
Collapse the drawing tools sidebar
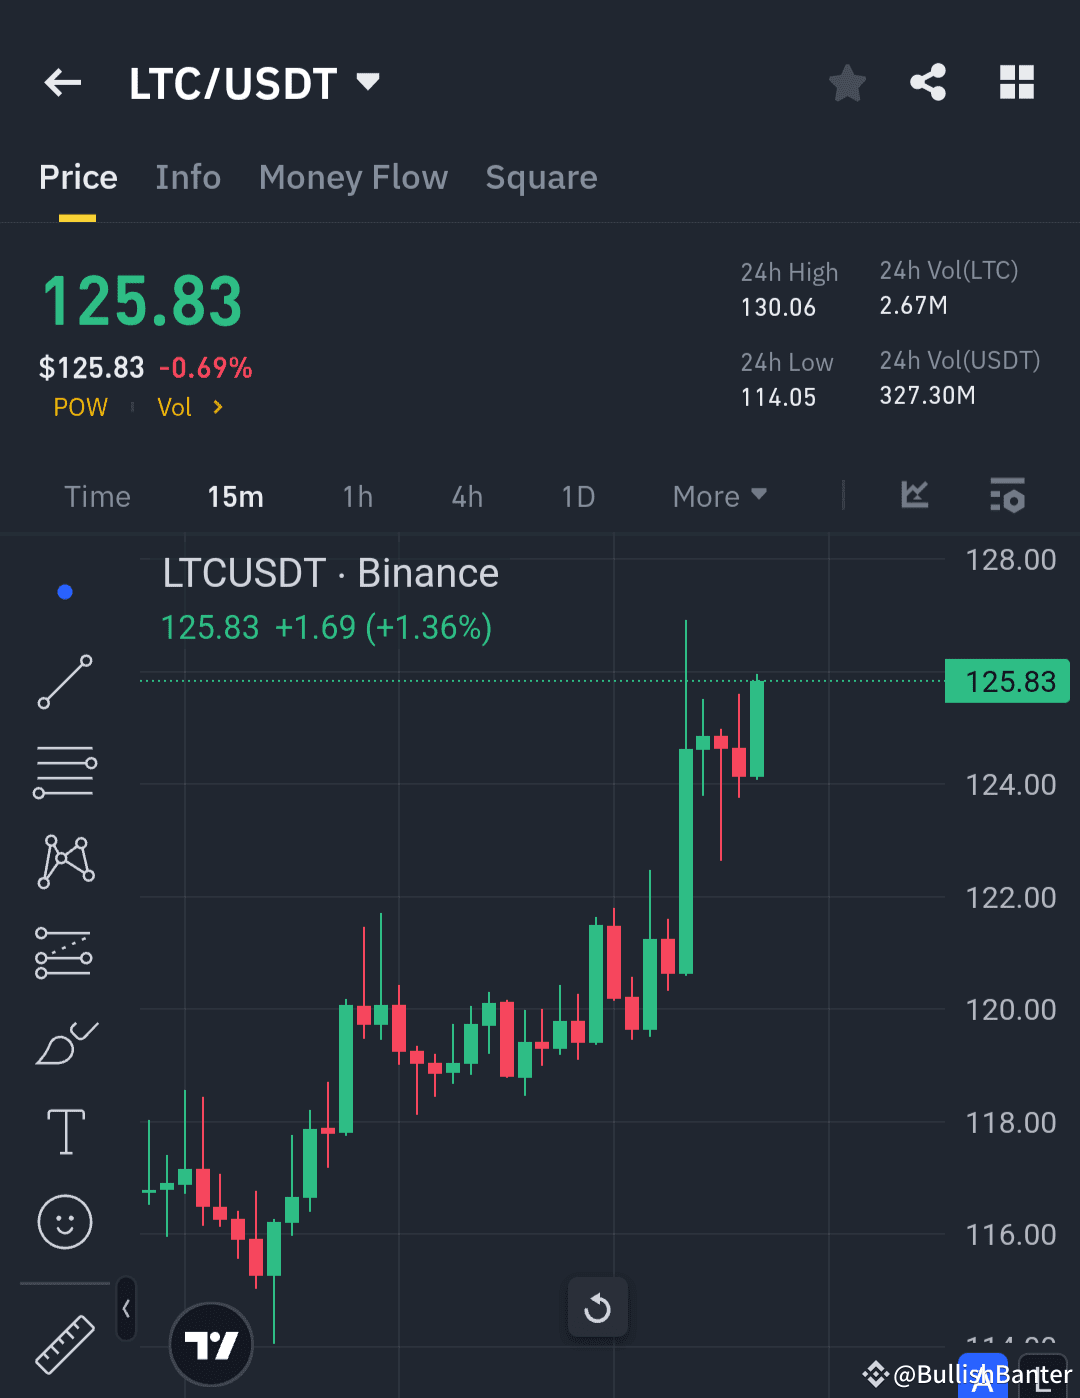click(125, 1308)
